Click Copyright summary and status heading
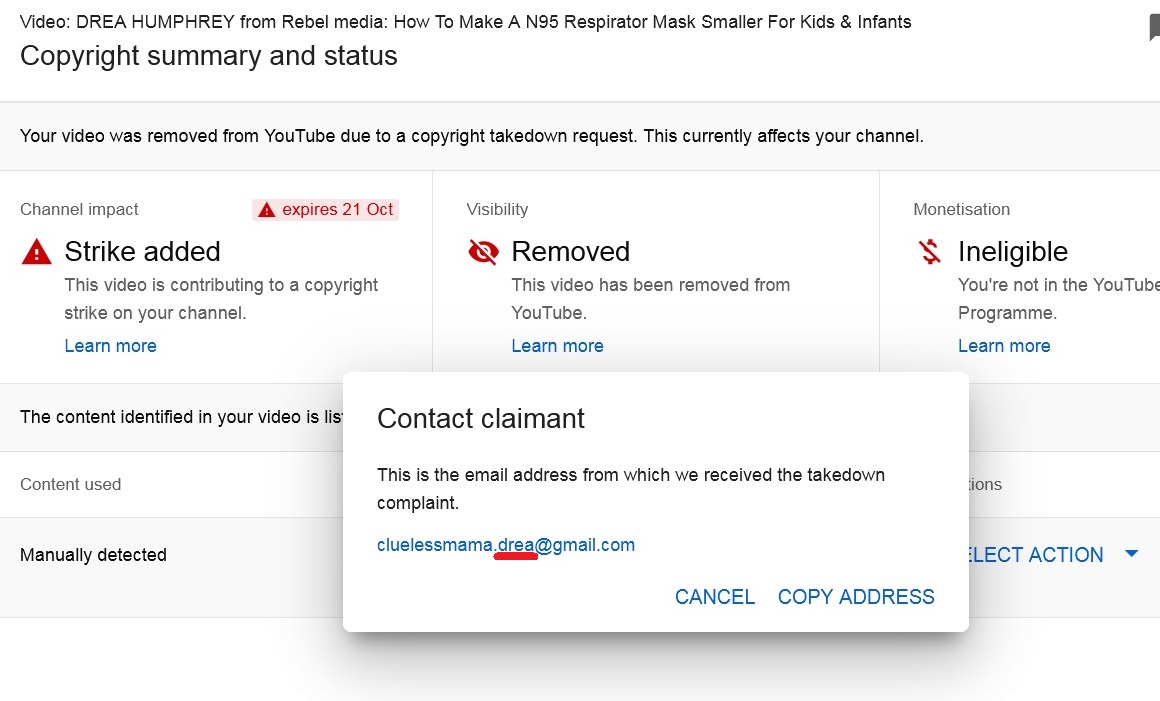The width and height of the screenshot is (1160, 701). [x=209, y=55]
